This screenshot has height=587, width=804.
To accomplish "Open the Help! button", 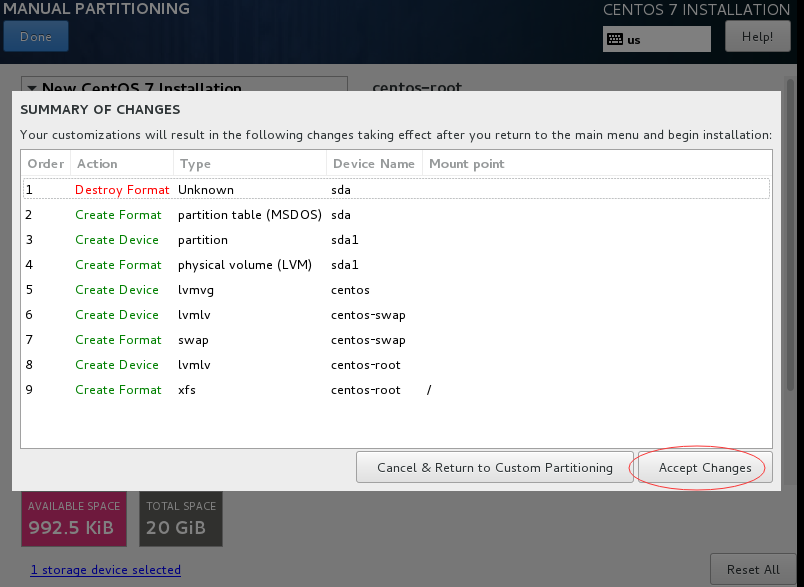I will (x=757, y=37).
